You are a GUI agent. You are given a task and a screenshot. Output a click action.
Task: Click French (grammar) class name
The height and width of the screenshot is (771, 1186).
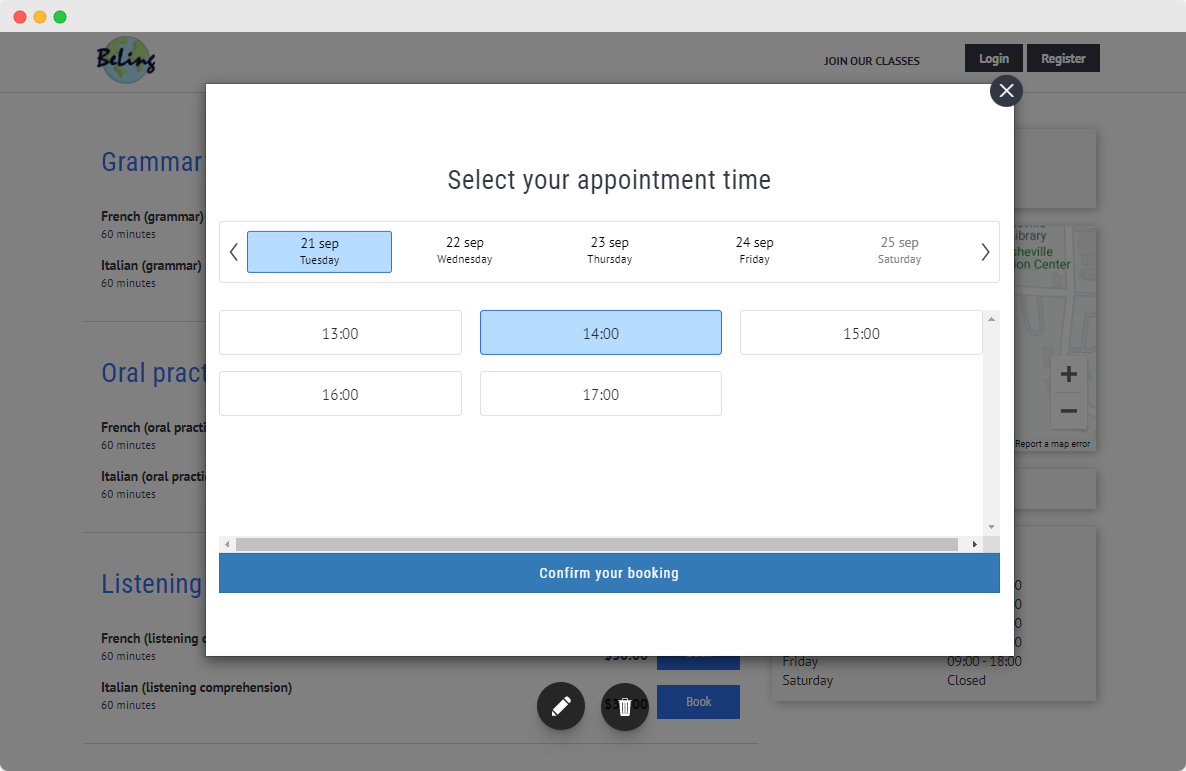point(152,216)
